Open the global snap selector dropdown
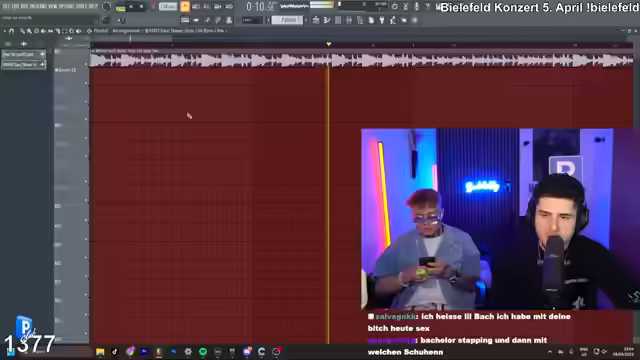The height and width of the screenshot is (360, 640). [252, 20]
